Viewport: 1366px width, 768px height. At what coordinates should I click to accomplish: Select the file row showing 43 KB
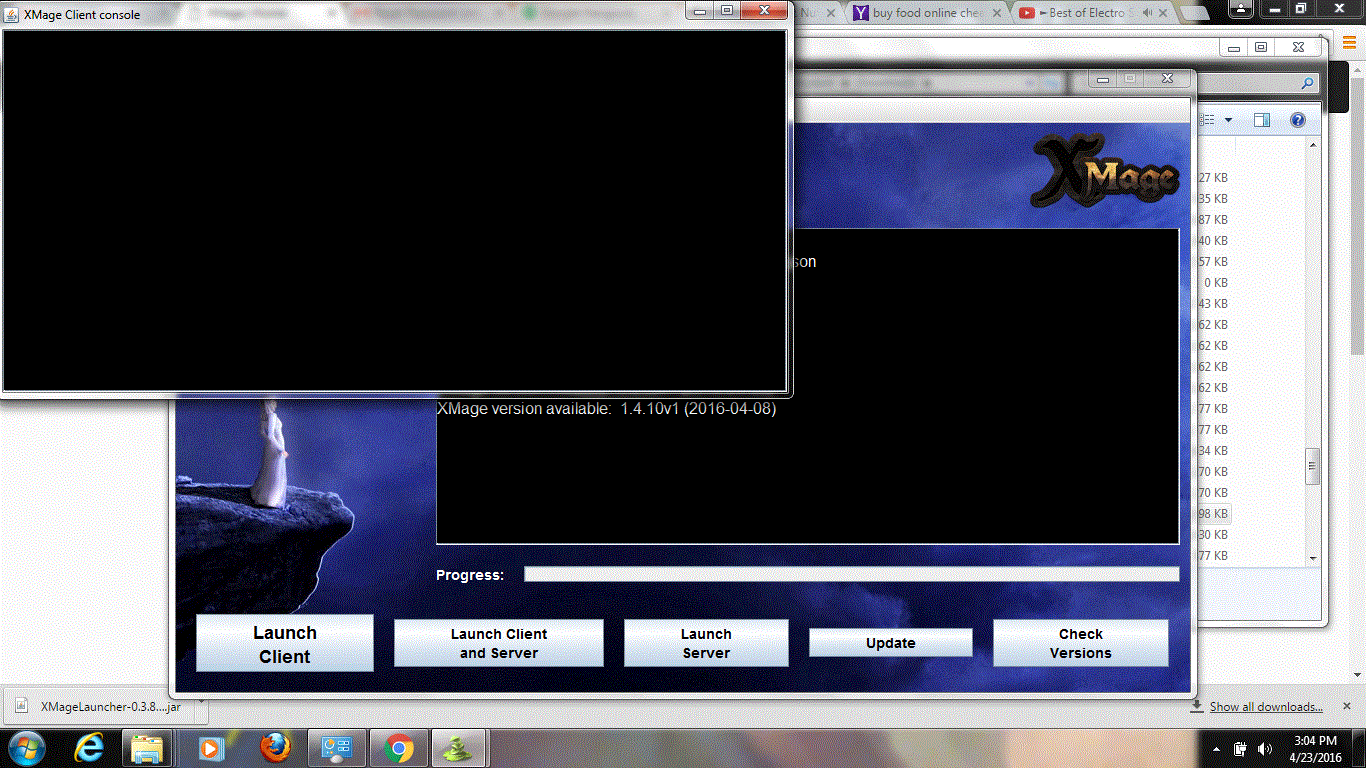[x=1213, y=304]
